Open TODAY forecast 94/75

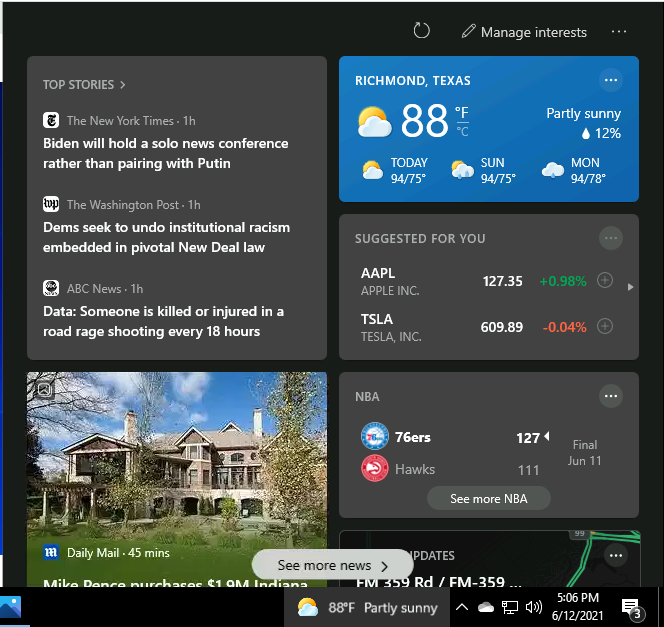[x=396, y=171]
